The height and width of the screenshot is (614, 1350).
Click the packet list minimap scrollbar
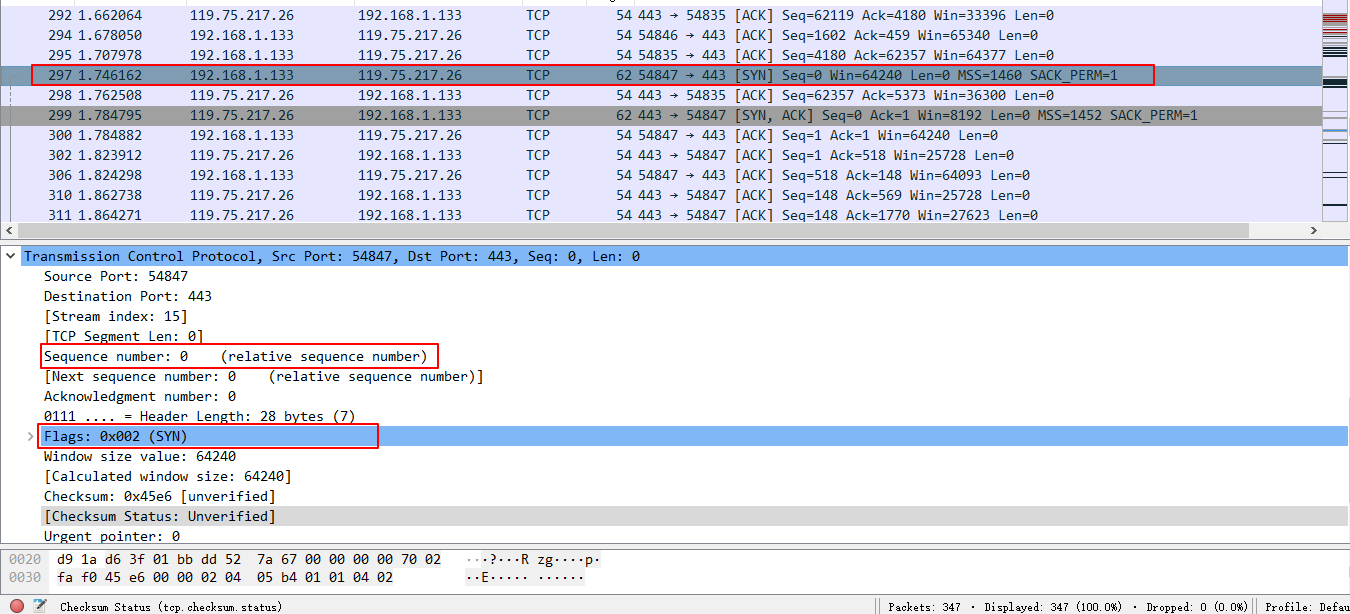(x=1335, y=110)
